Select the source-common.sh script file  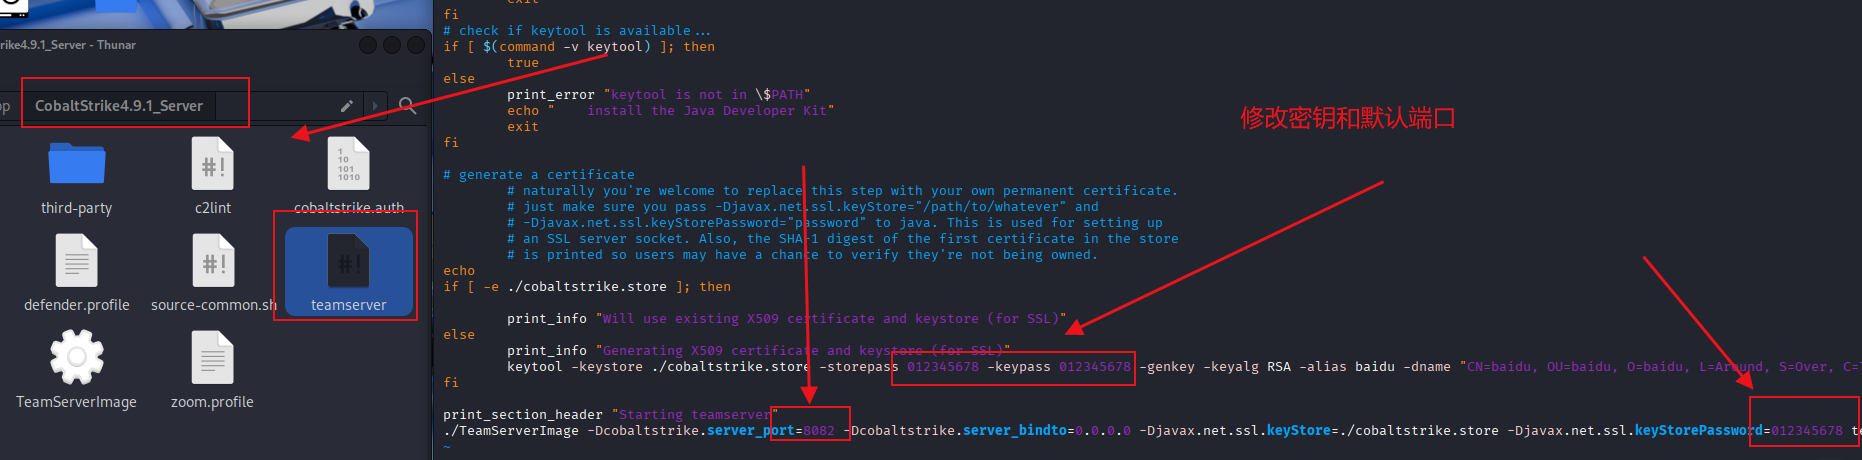click(213, 274)
